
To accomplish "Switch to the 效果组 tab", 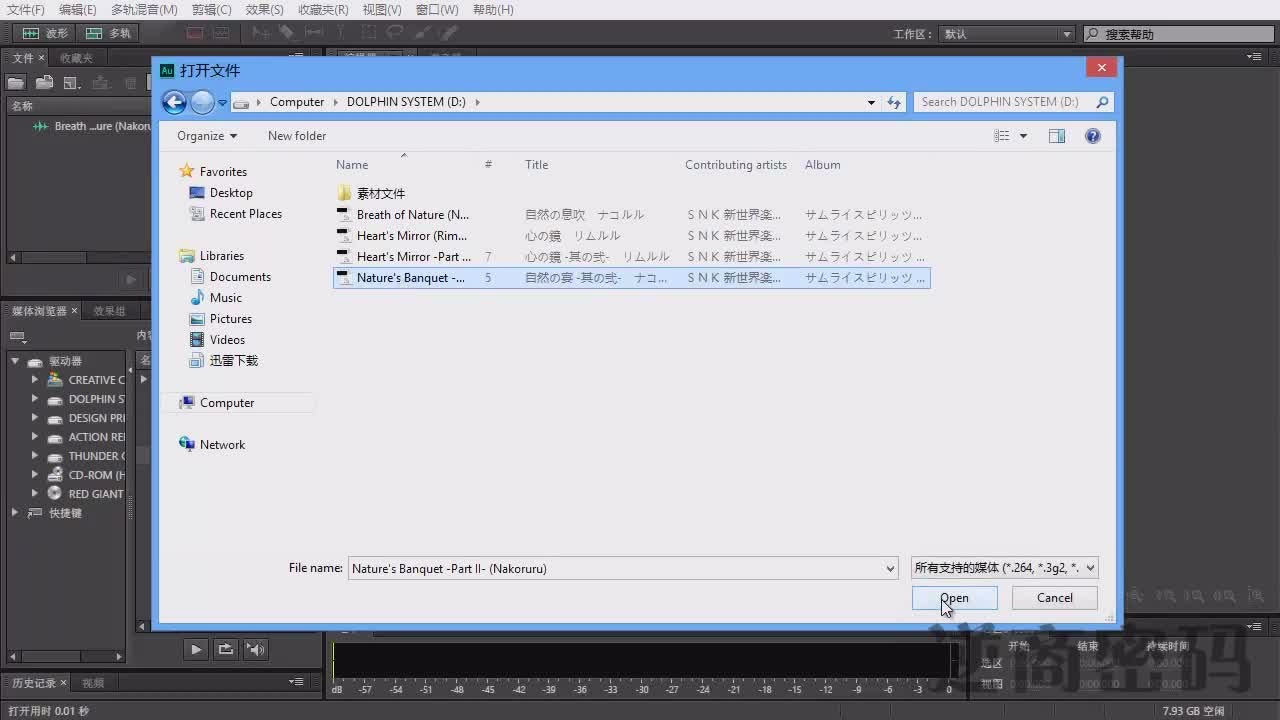I will coord(110,311).
